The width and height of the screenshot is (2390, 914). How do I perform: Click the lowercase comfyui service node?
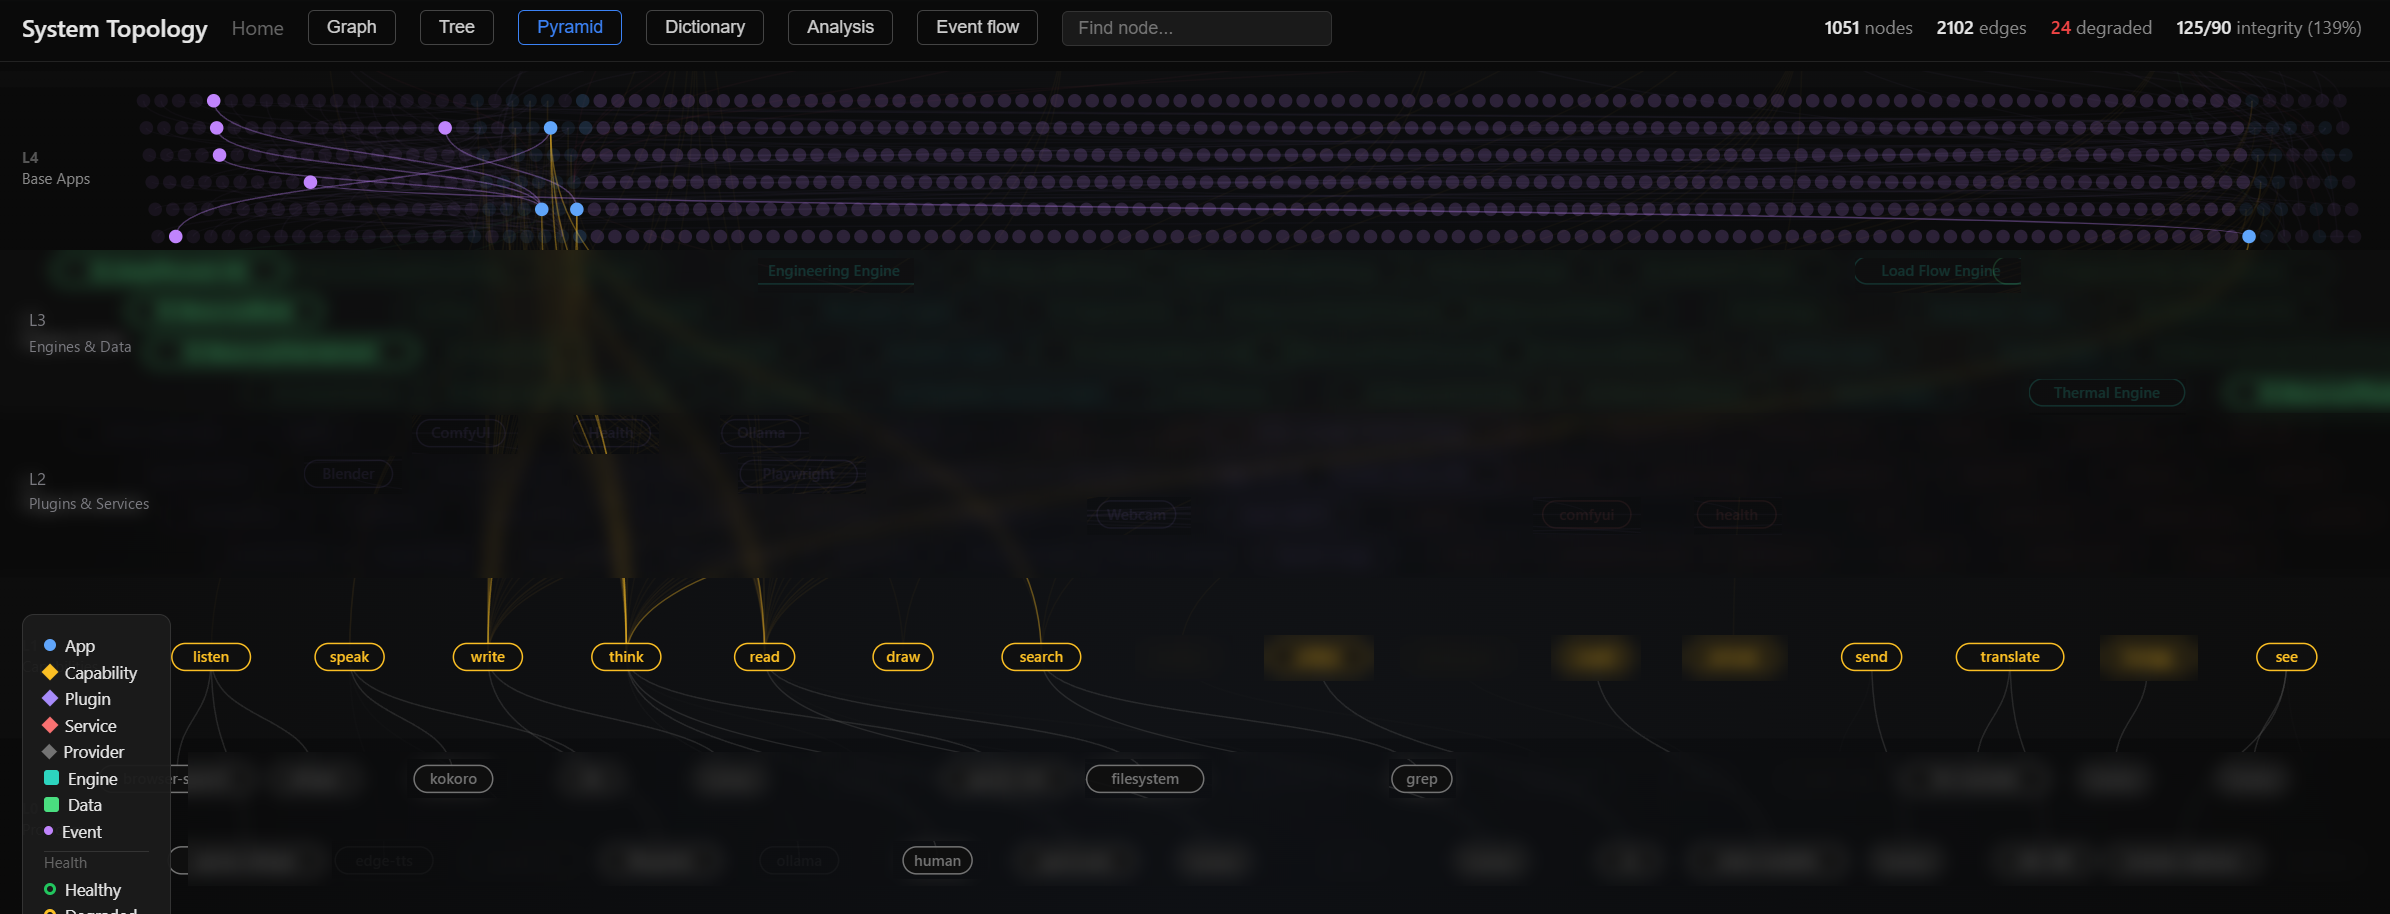click(x=1587, y=515)
